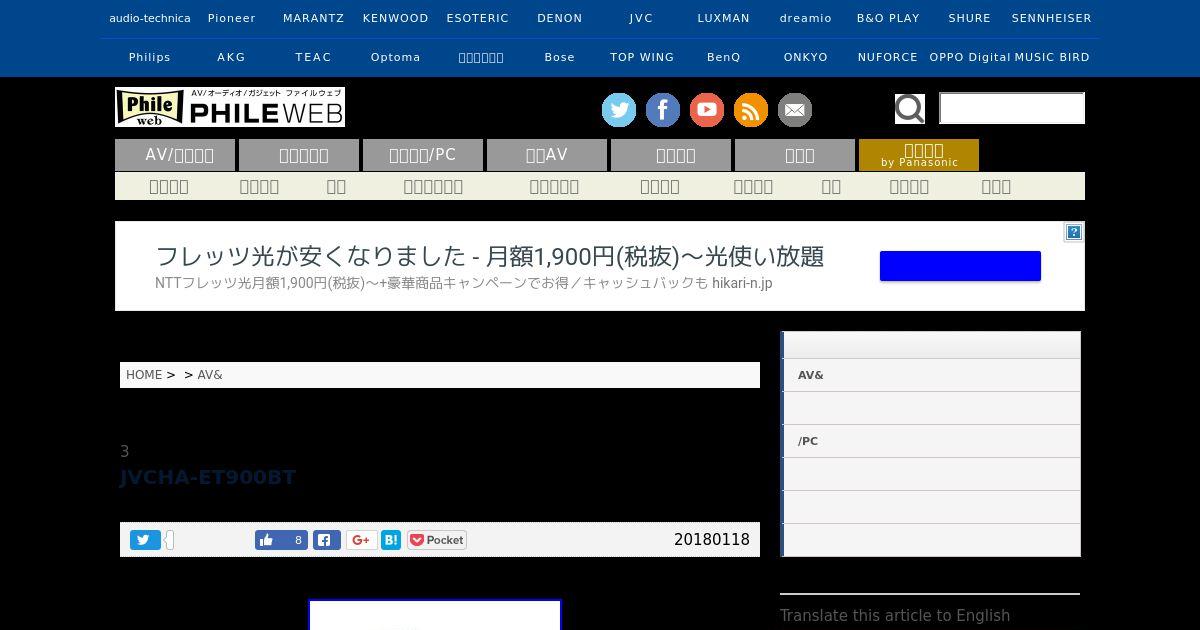Click the Phile Web logo
The height and width of the screenshot is (630, 1200).
230,107
